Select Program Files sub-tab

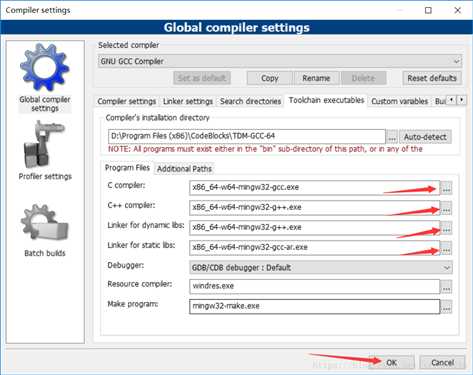point(127,168)
